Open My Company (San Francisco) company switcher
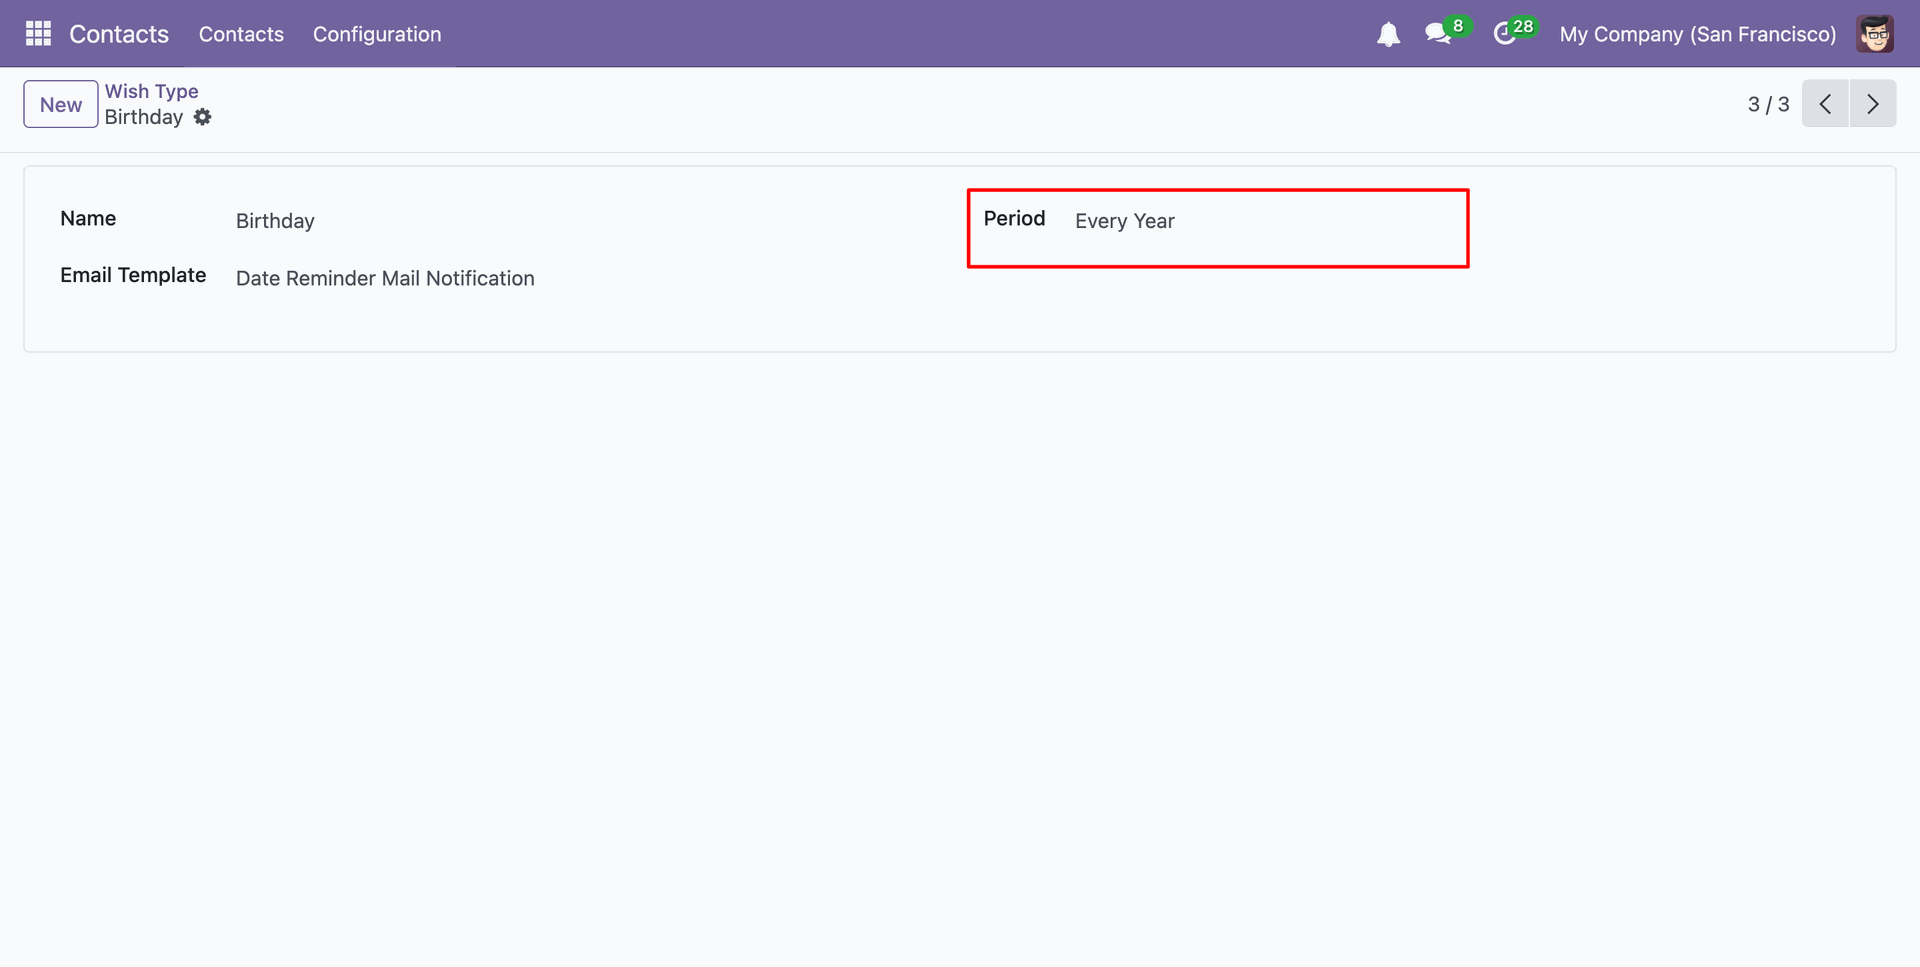 point(1697,34)
